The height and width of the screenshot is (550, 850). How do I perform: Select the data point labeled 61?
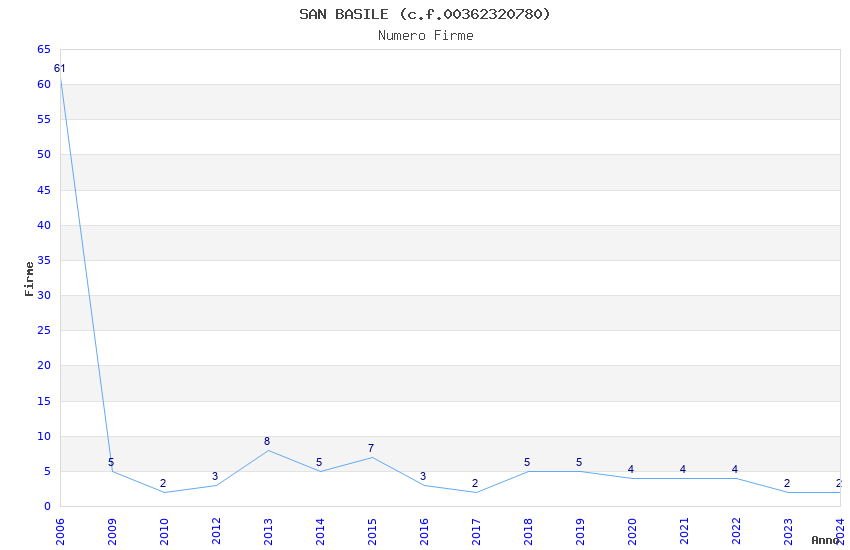coord(60,69)
